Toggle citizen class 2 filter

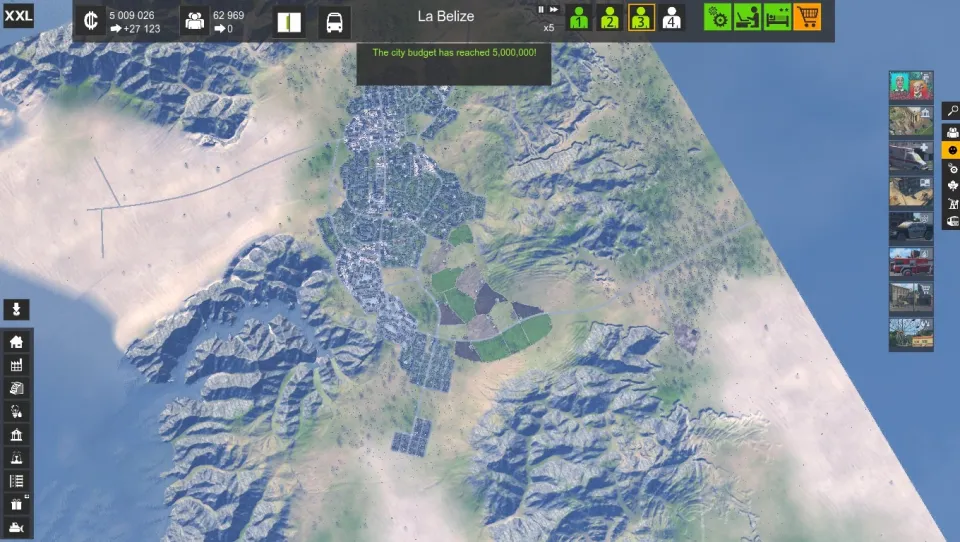pyautogui.click(x=609, y=18)
